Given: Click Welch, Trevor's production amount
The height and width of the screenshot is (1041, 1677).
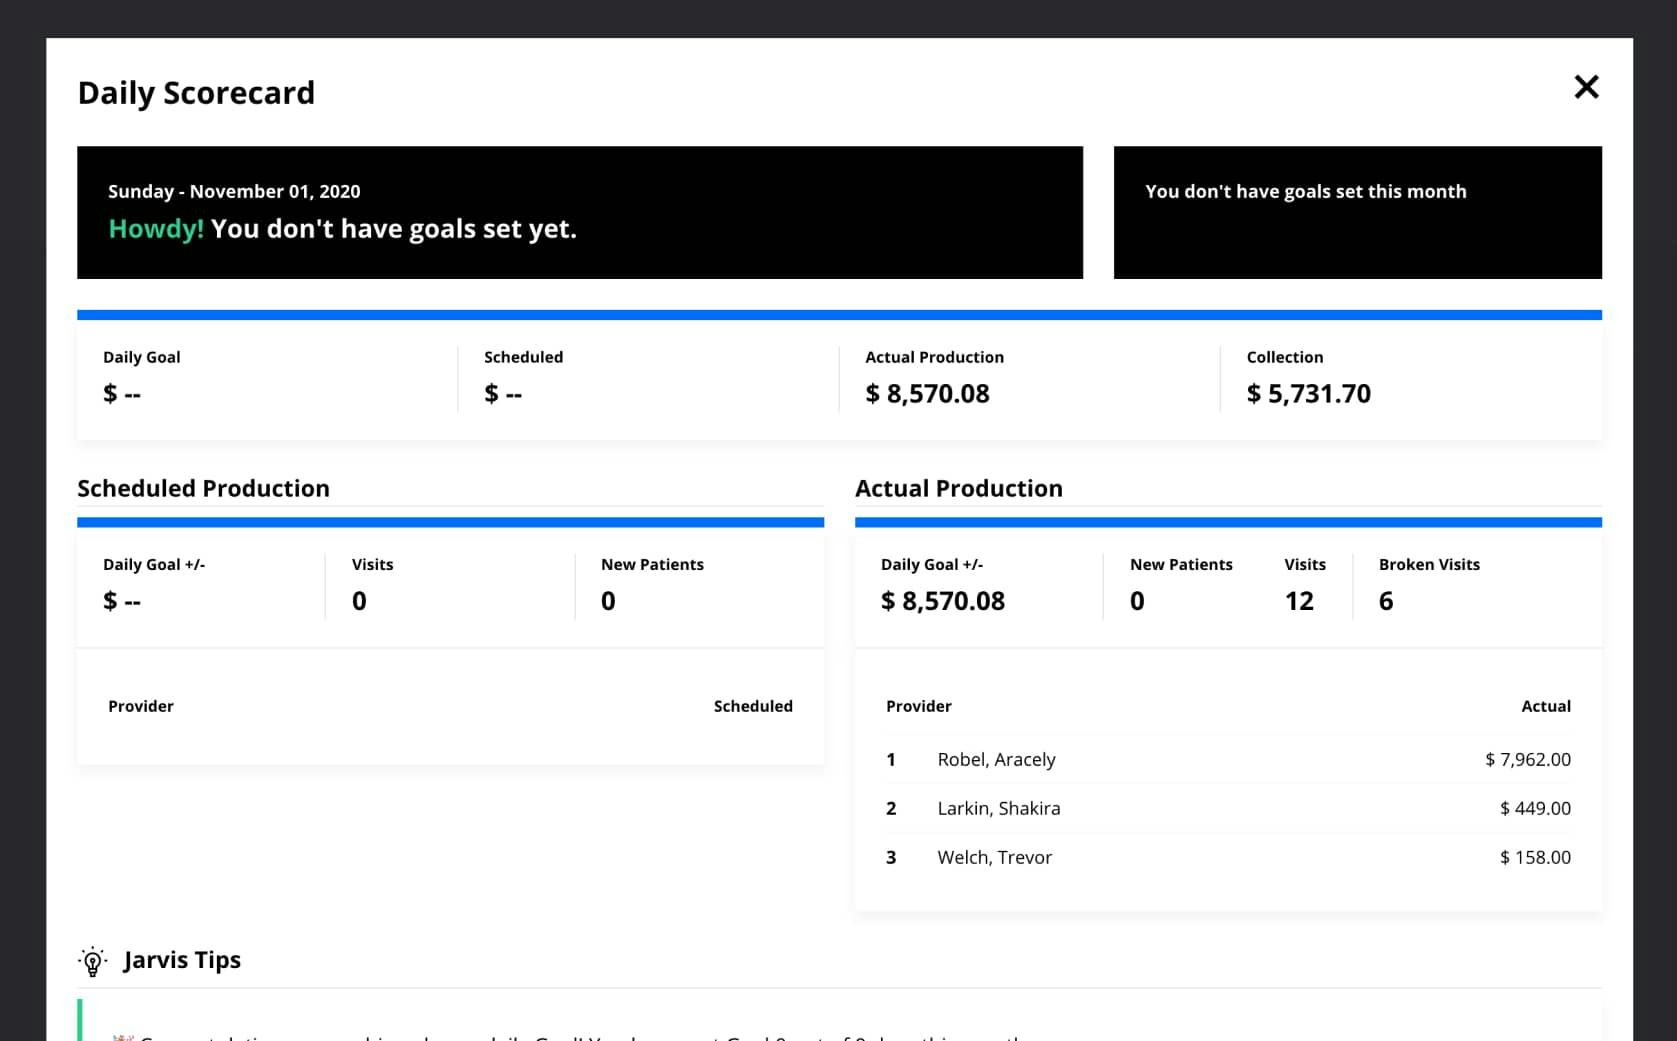Looking at the screenshot, I should point(1535,857).
